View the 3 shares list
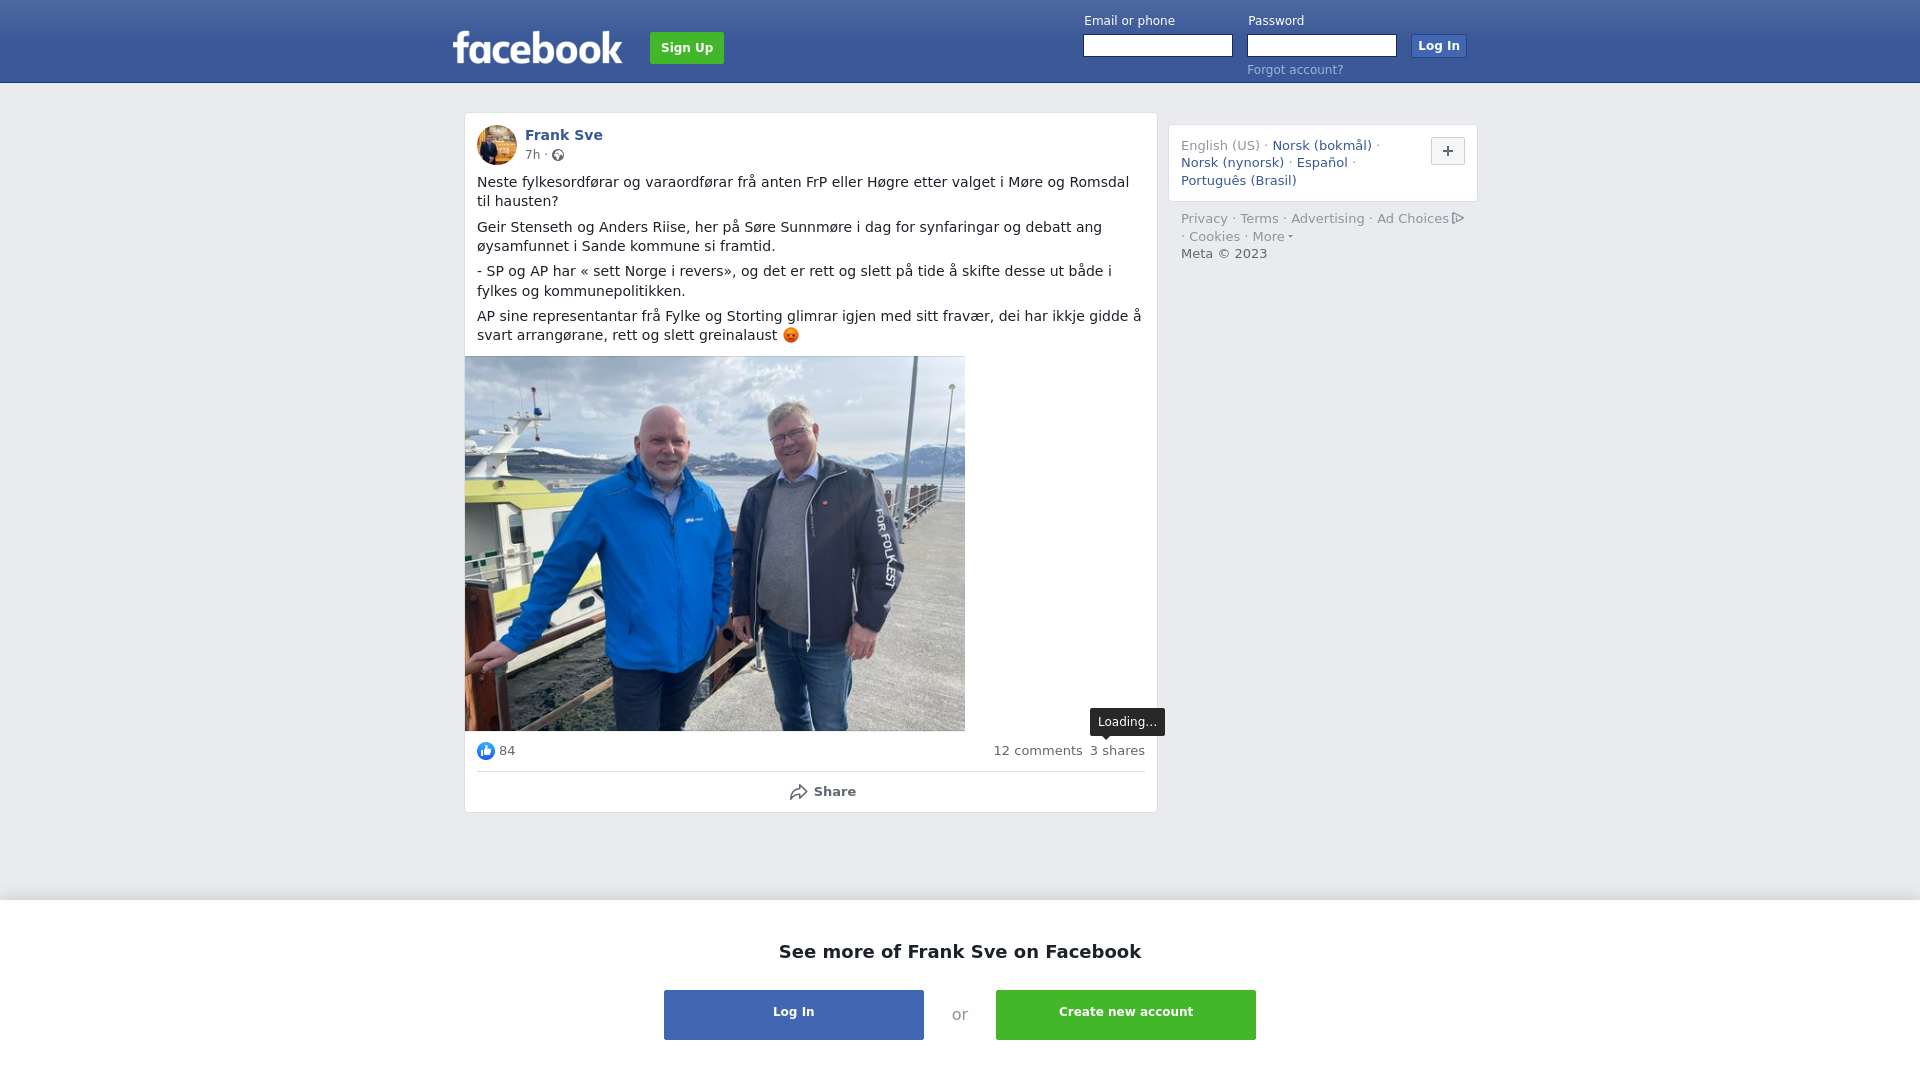Viewport: 1920px width, 1080px height. (x=1117, y=751)
